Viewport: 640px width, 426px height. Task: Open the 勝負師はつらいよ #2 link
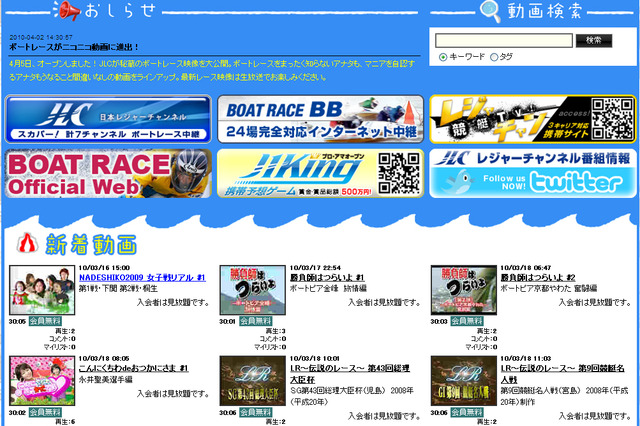coord(538,277)
